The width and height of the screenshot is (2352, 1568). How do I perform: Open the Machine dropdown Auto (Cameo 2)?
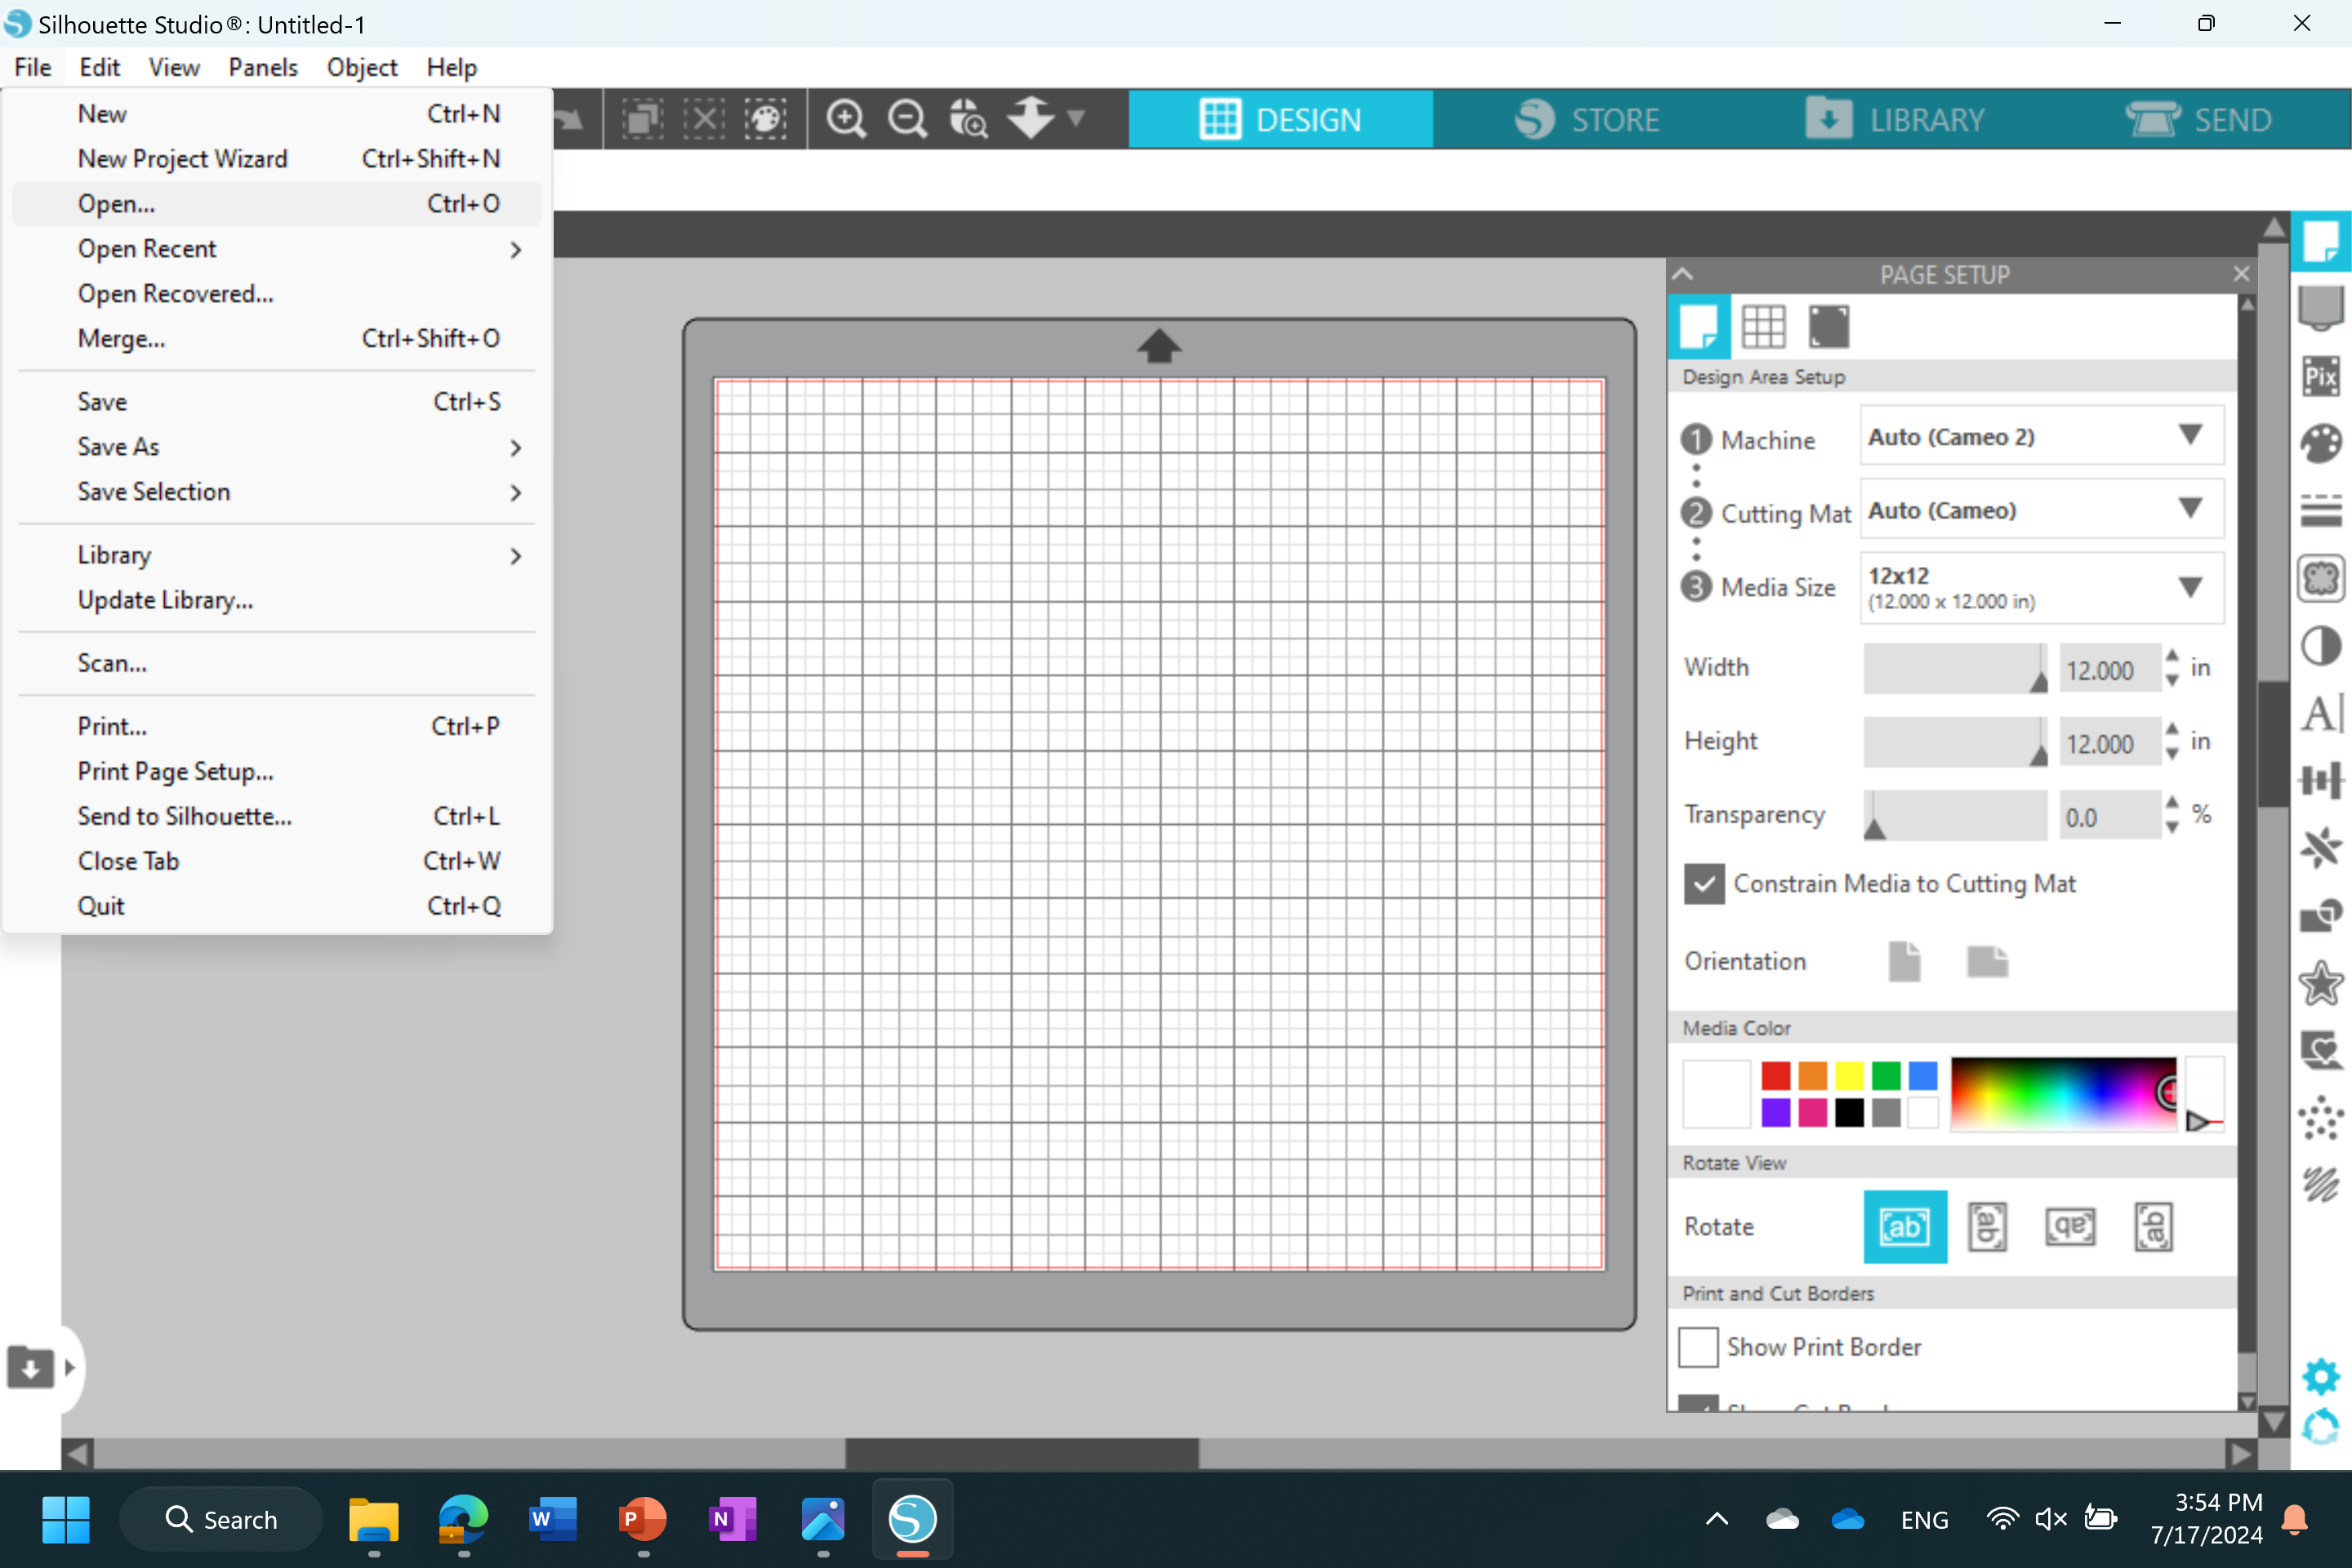pyautogui.click(x=2041, y=437)
